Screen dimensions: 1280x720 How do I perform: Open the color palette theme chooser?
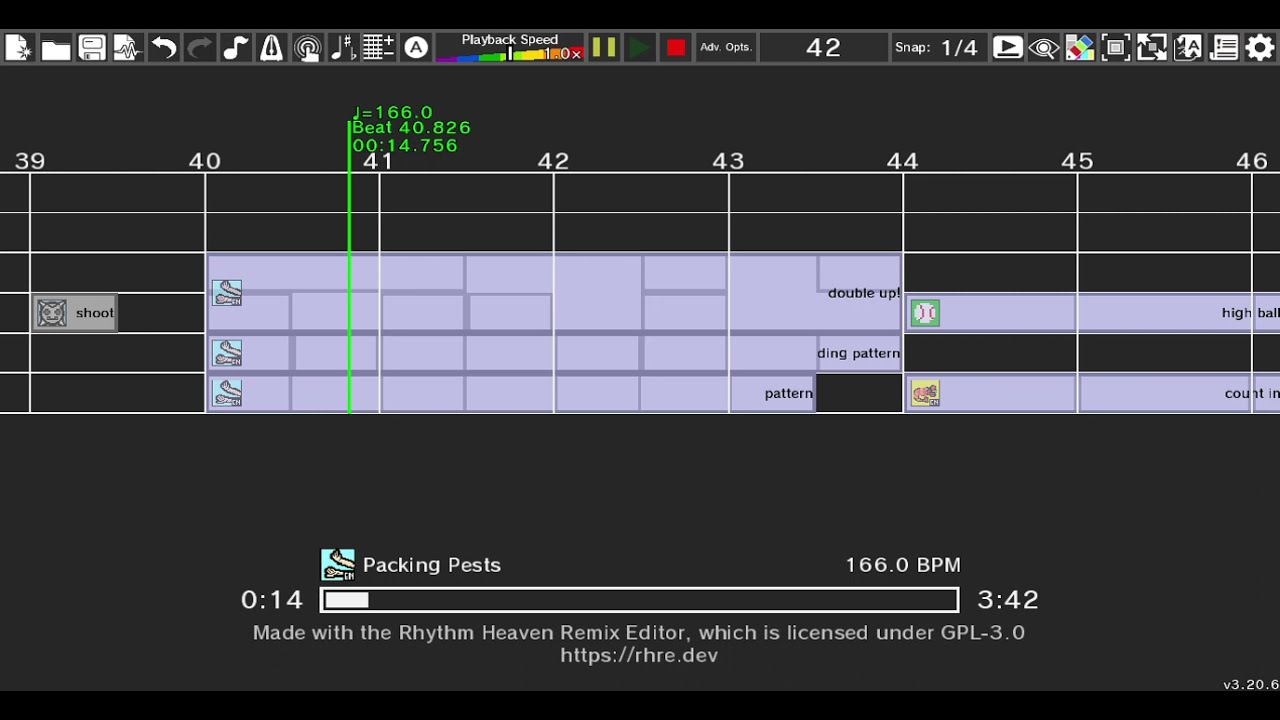point(1079,48)
